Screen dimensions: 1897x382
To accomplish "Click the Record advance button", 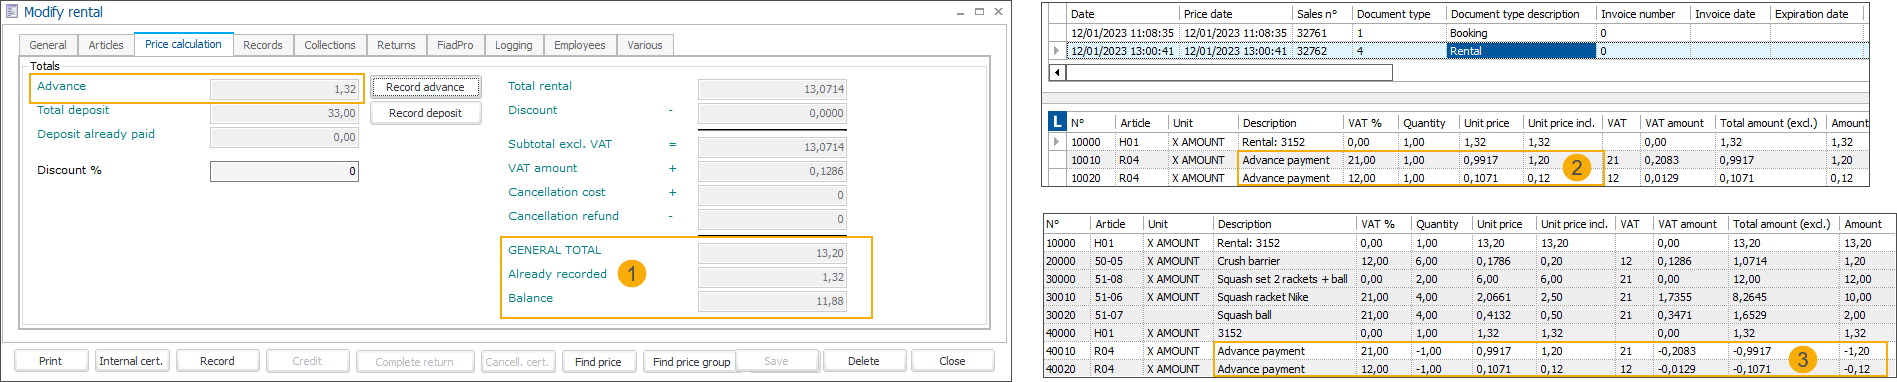I will tap(425, 87).
